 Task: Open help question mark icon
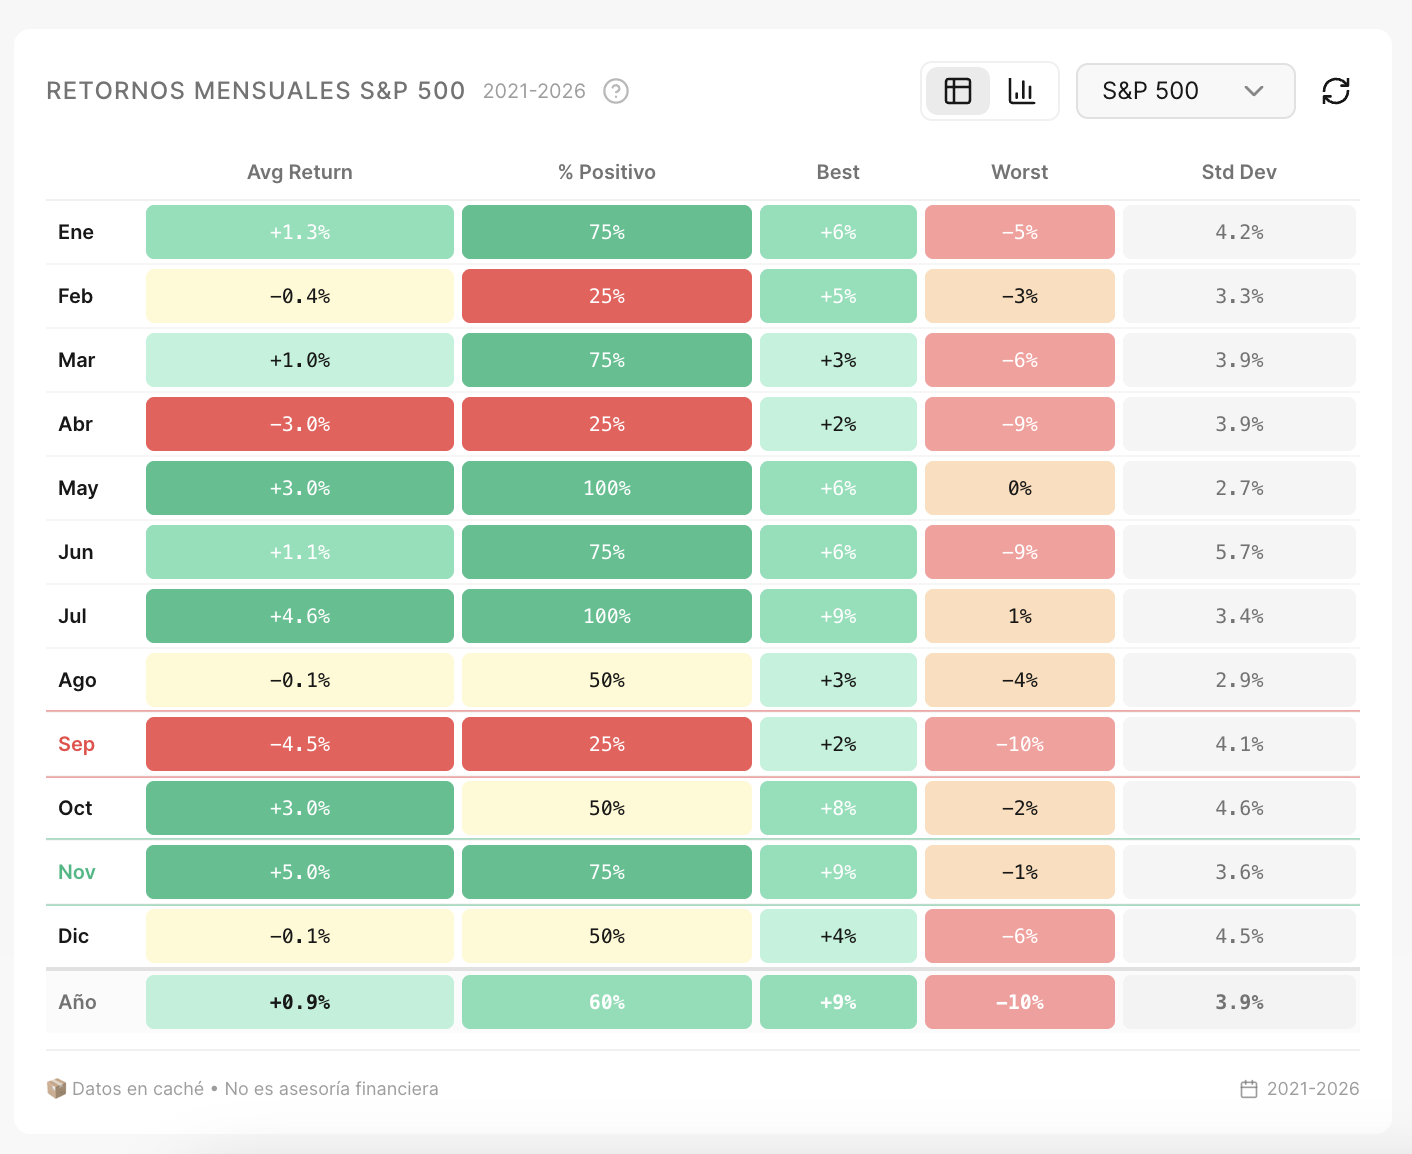pyautogui.click(x=616, y=91)
